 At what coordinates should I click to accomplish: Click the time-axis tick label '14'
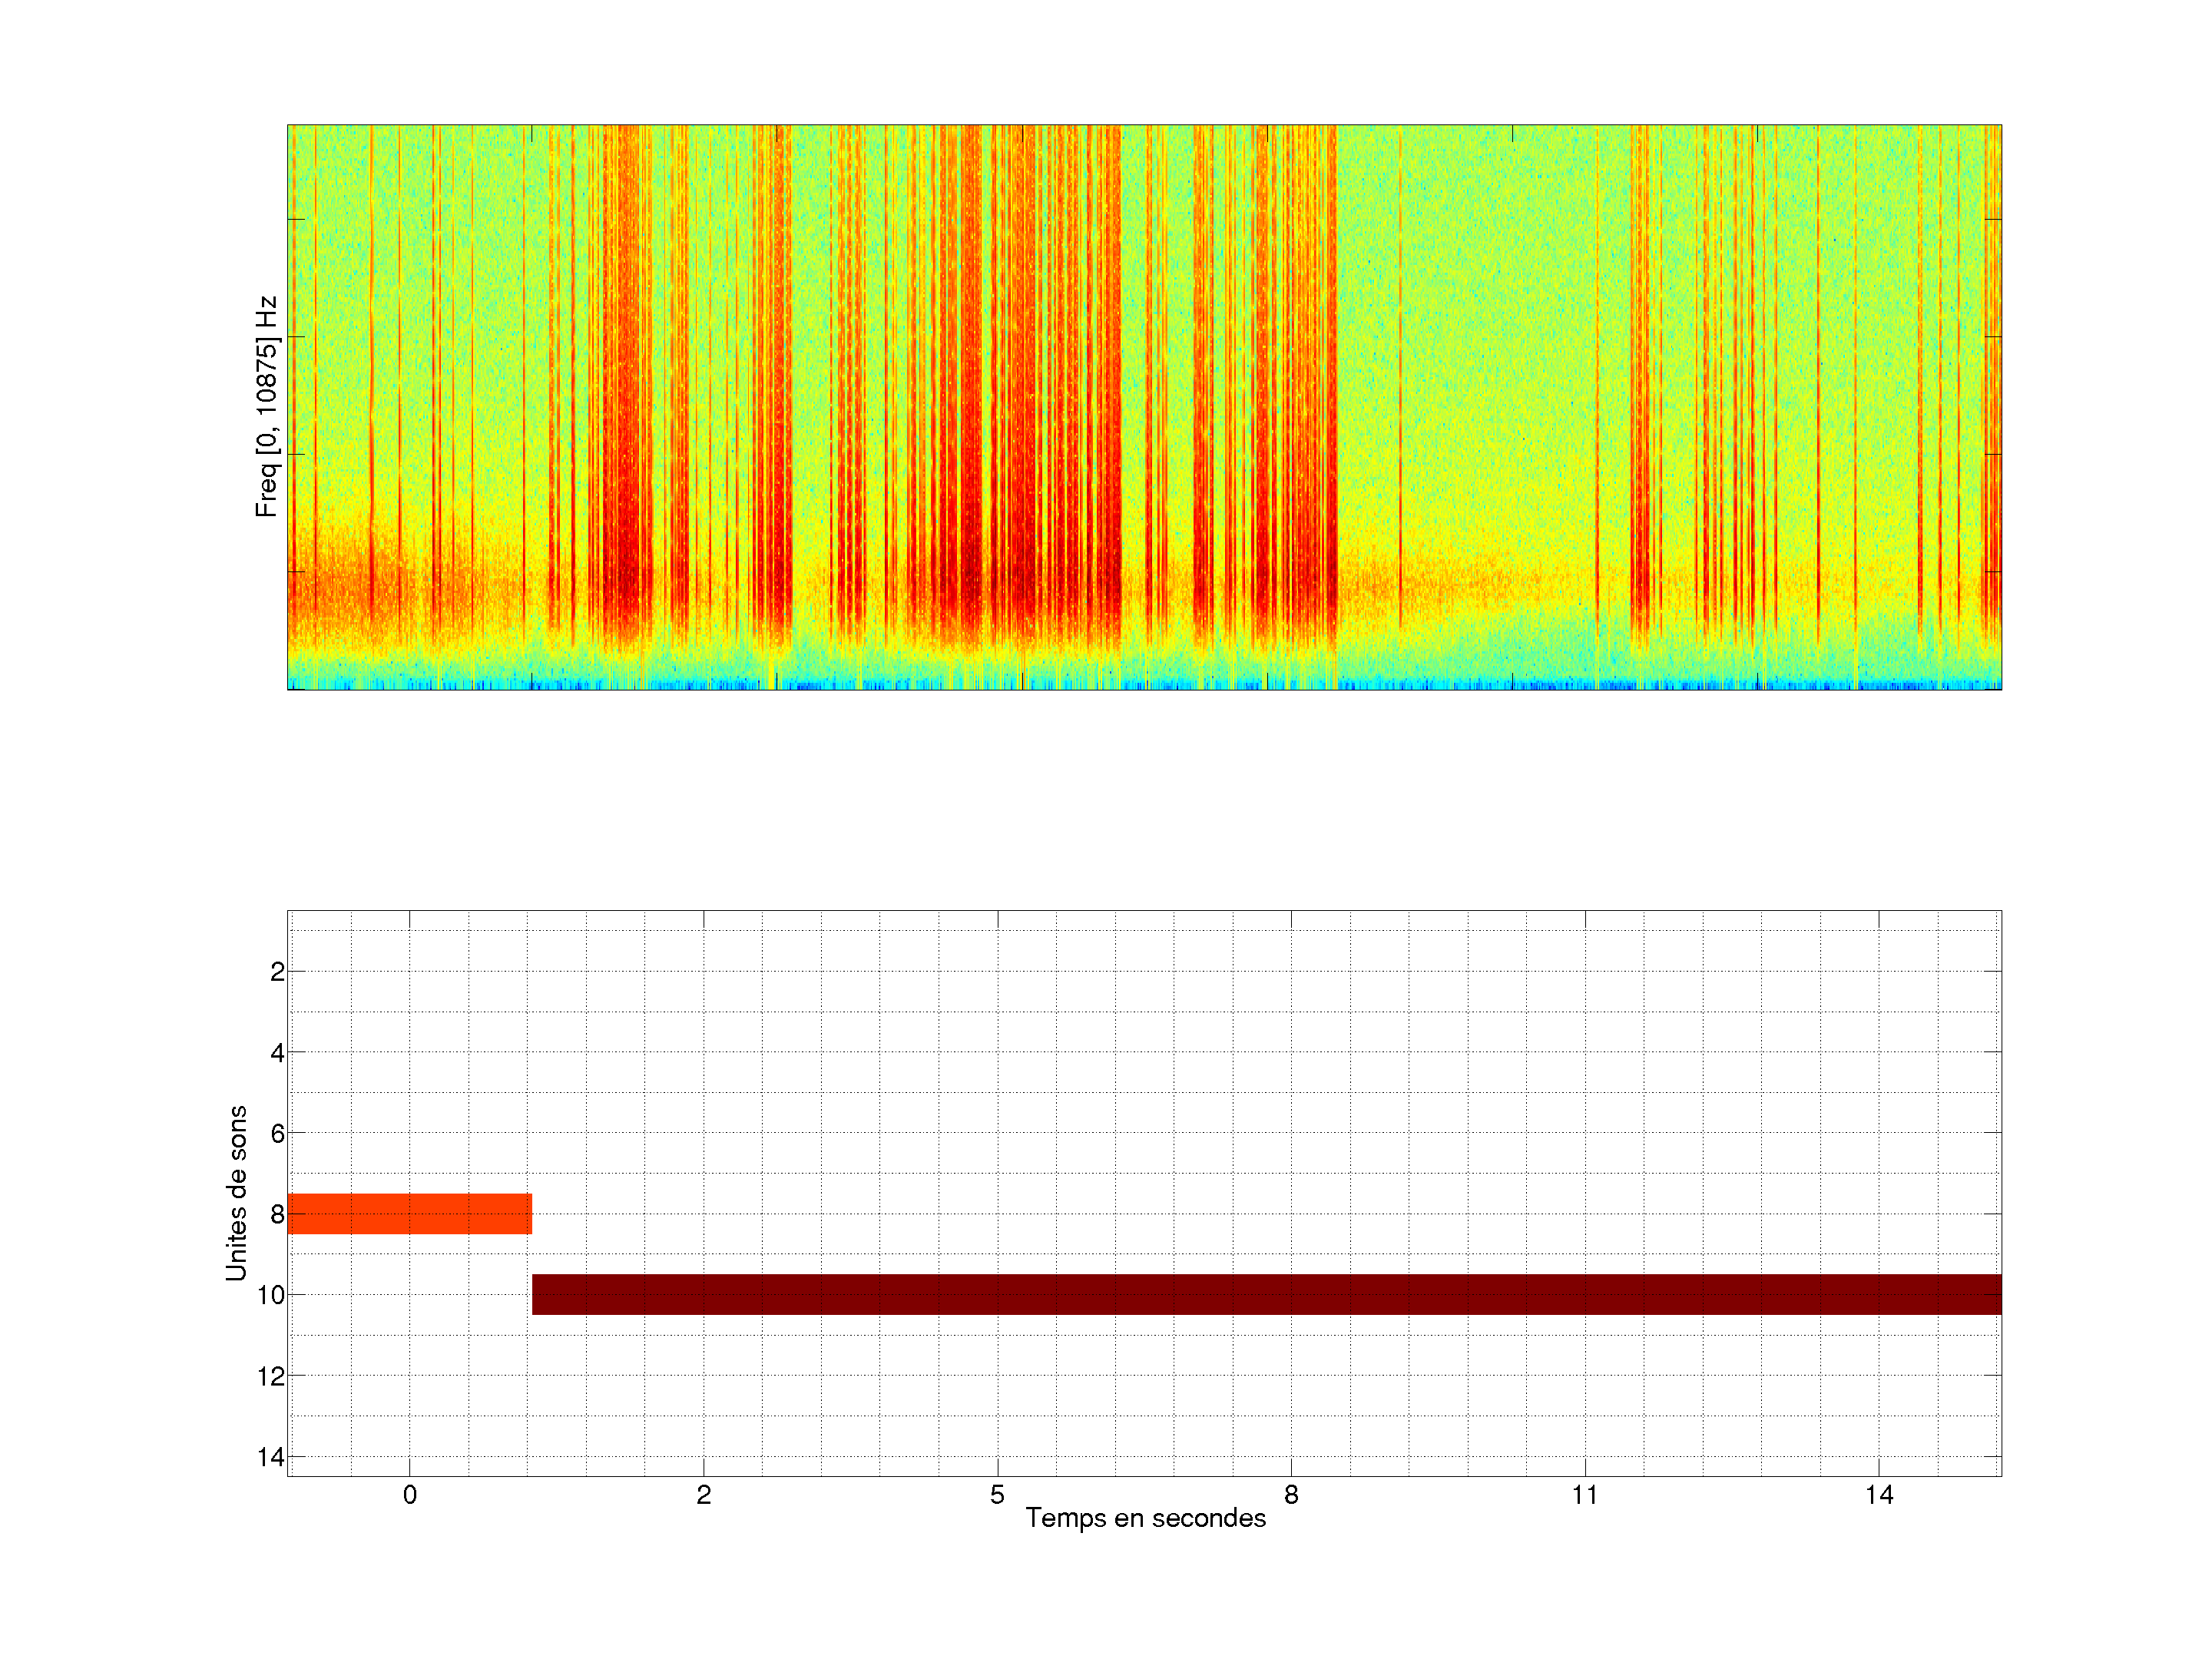coord(1879,1495)
